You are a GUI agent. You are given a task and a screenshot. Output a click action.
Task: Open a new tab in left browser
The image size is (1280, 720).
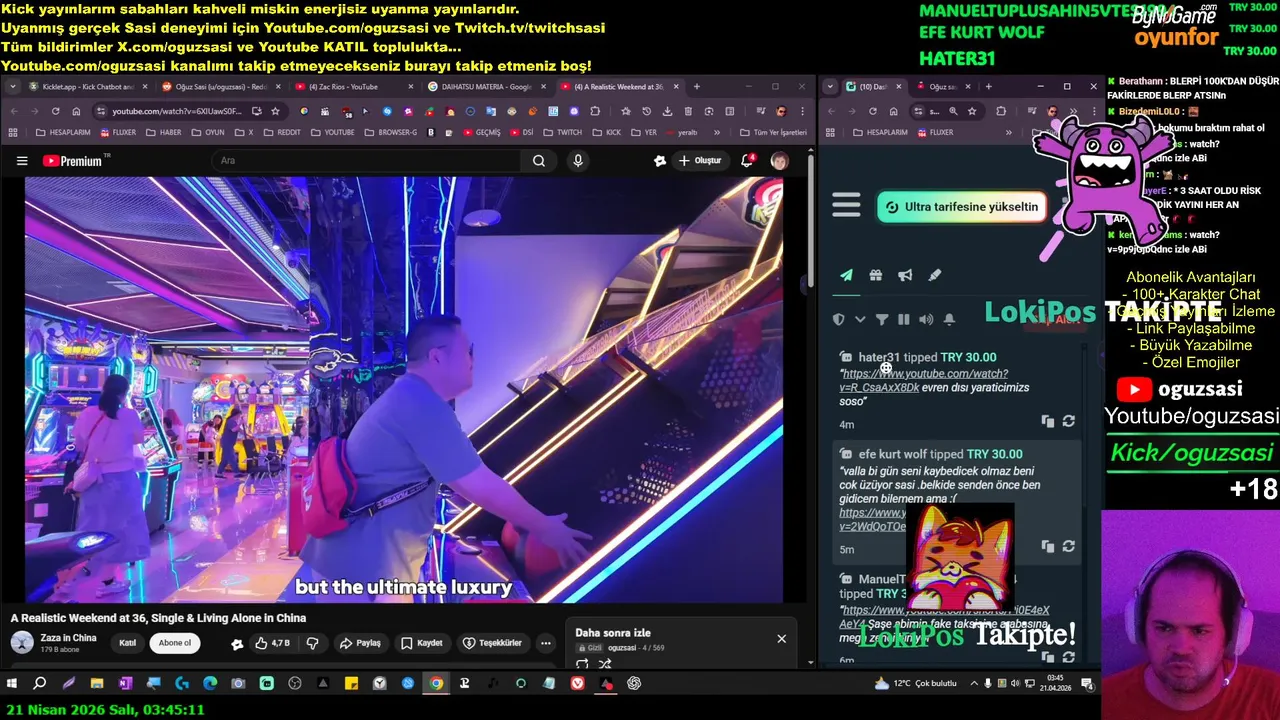[x=697, y=87]
